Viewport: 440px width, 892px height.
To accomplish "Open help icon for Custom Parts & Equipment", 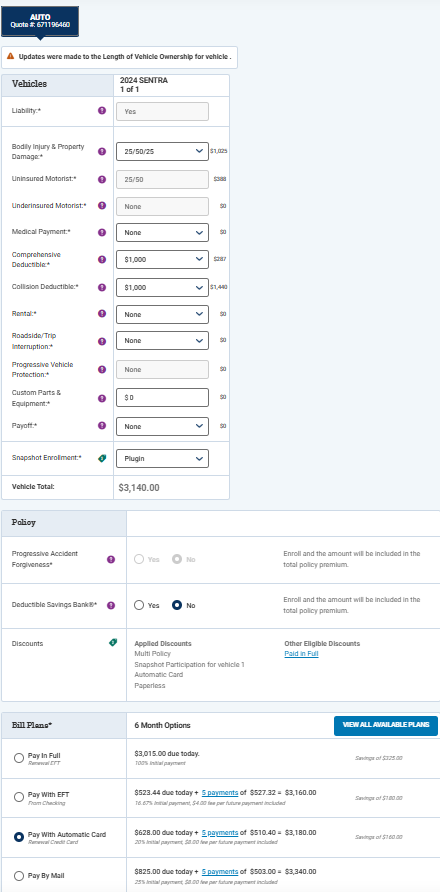I will click(x=102, y=398).
